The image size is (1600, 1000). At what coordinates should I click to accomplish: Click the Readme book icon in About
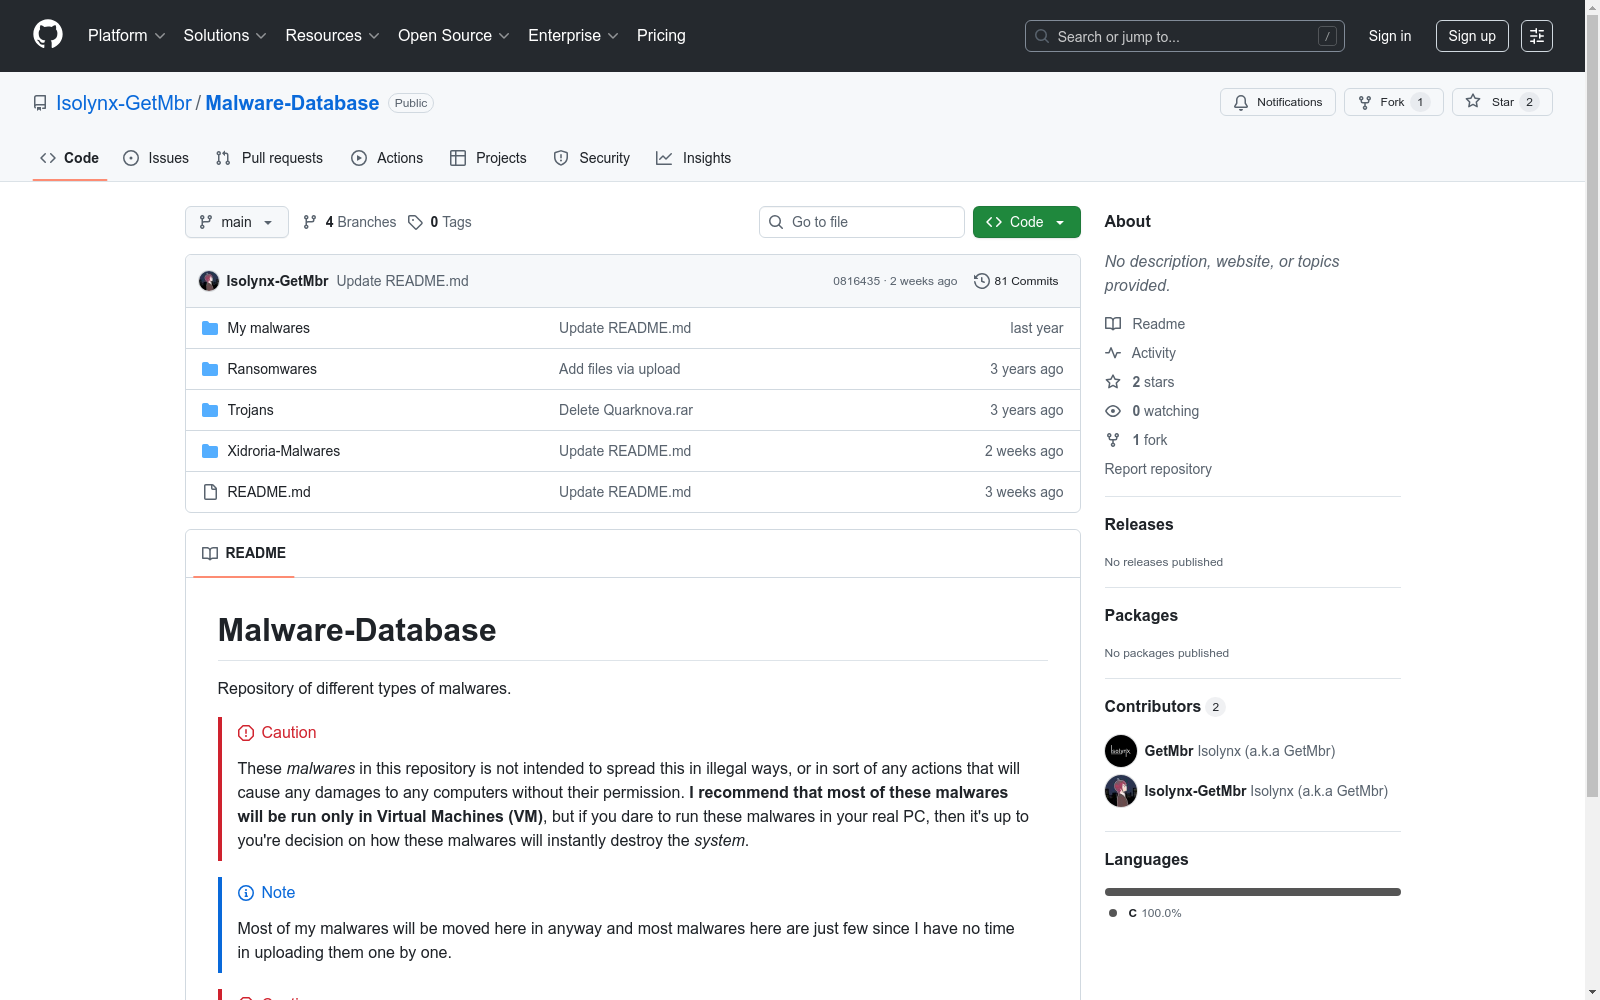(x=1113, y=324)
